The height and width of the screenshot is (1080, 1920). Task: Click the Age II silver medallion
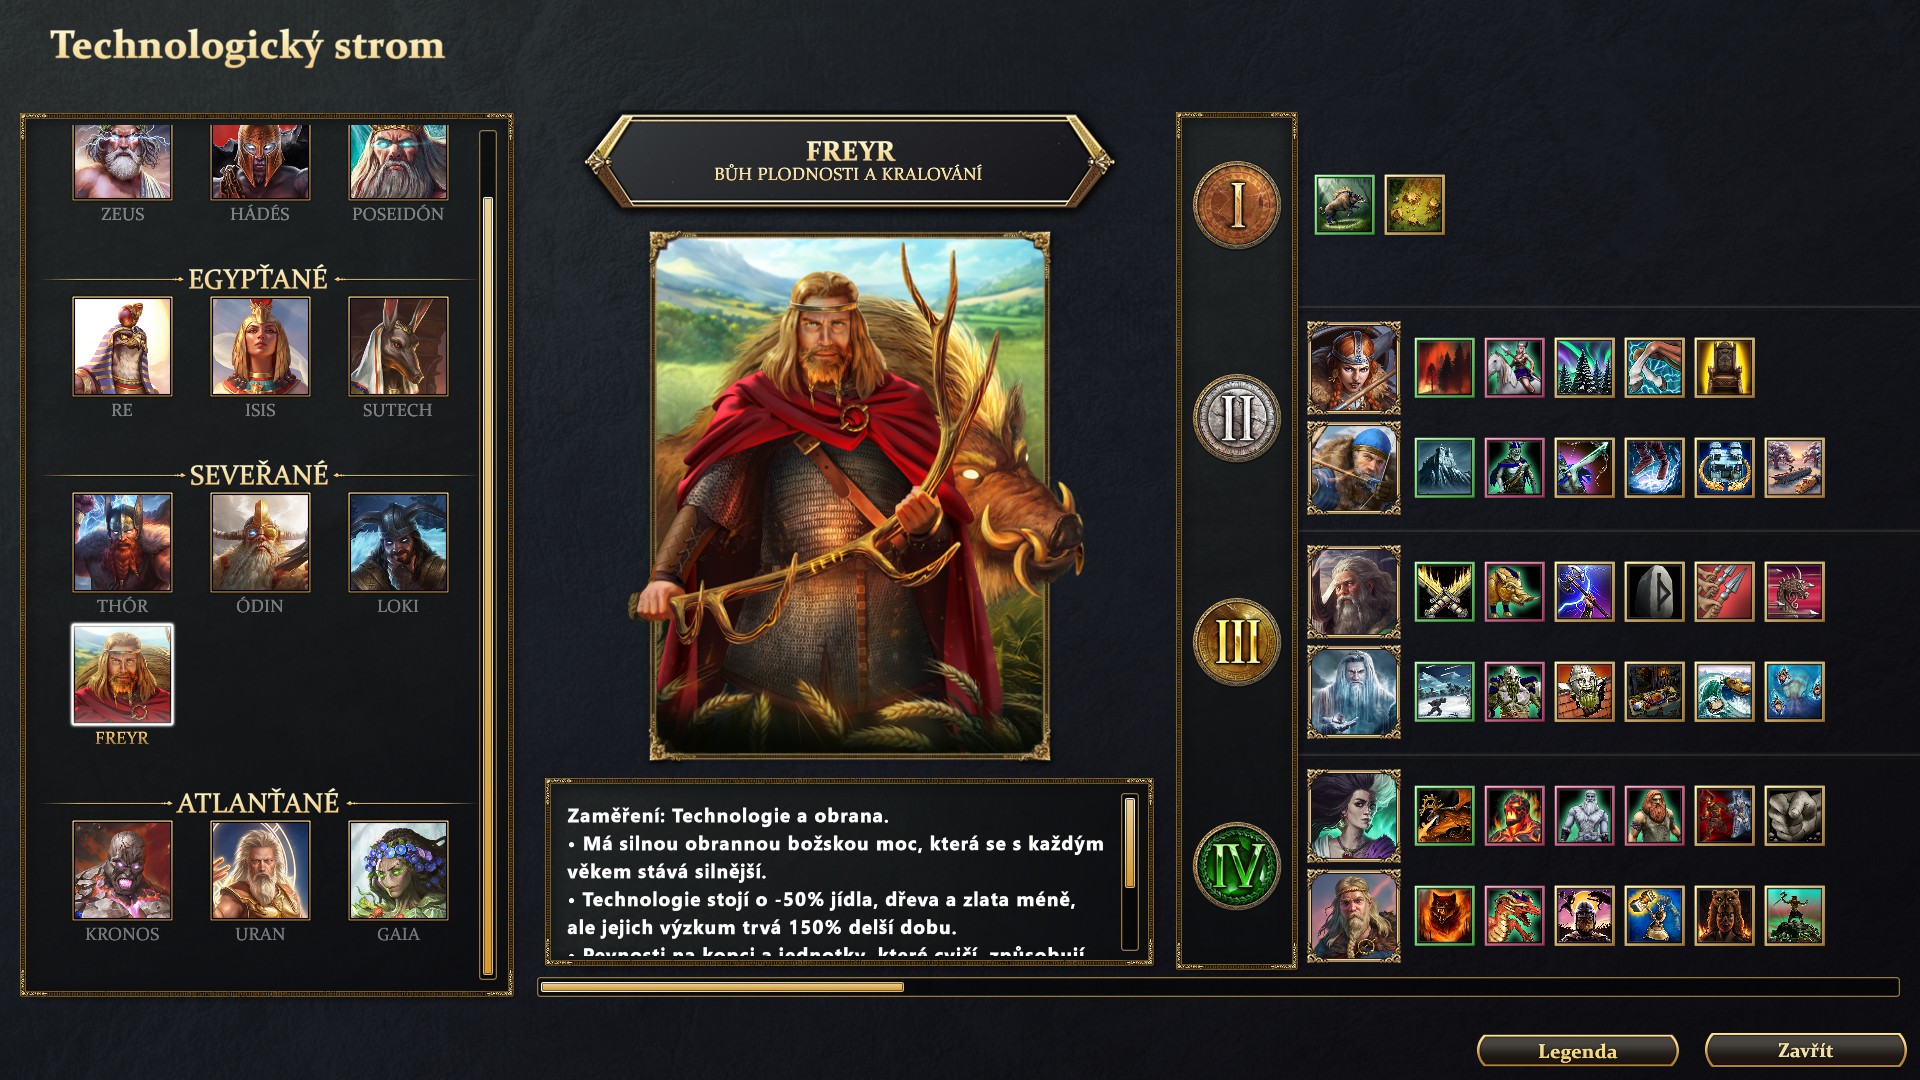coord(1237,418)
